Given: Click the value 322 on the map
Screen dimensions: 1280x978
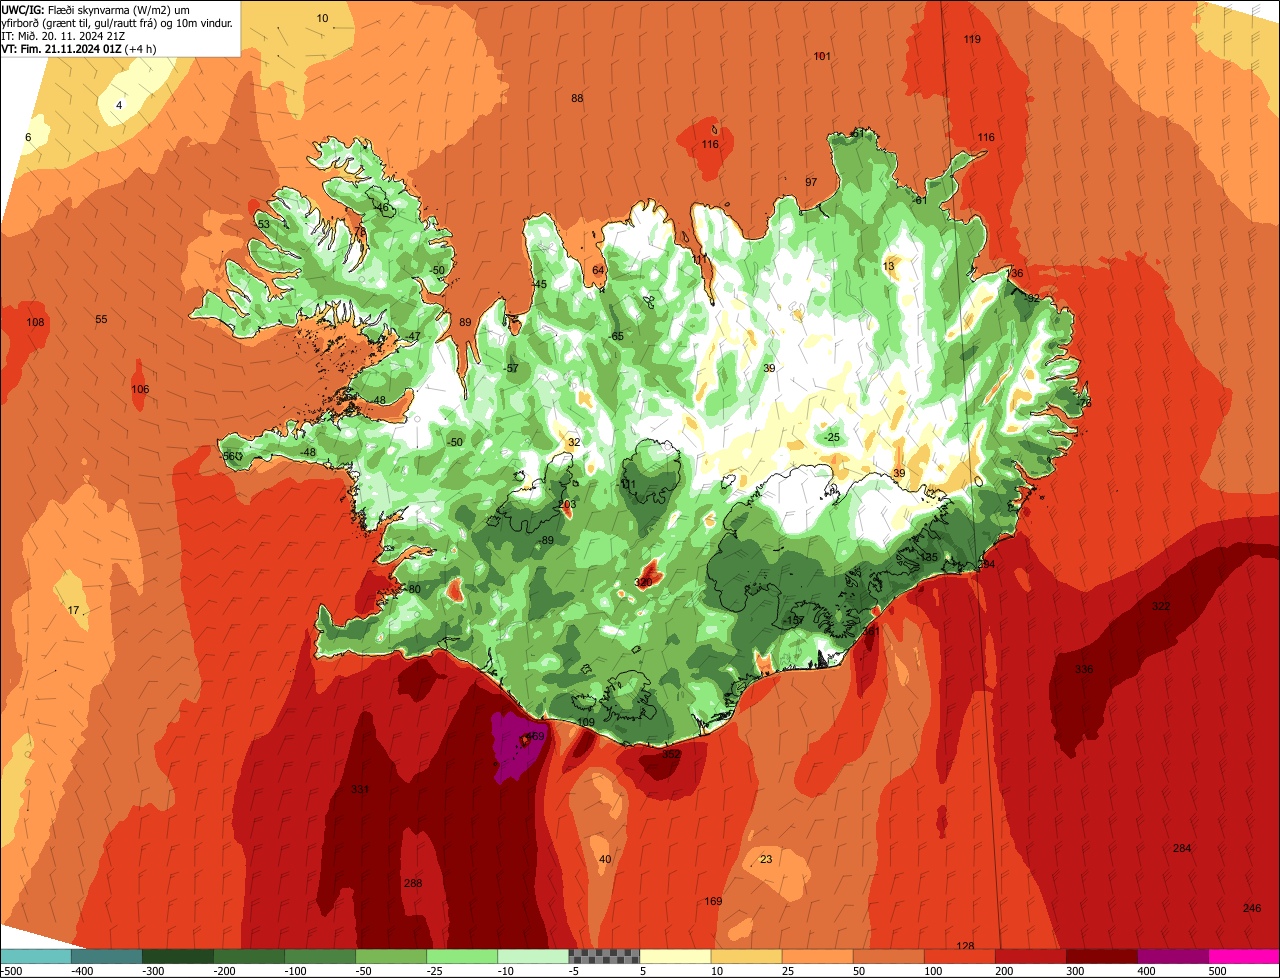Looking at the screenshot, I should (1161, 606).
